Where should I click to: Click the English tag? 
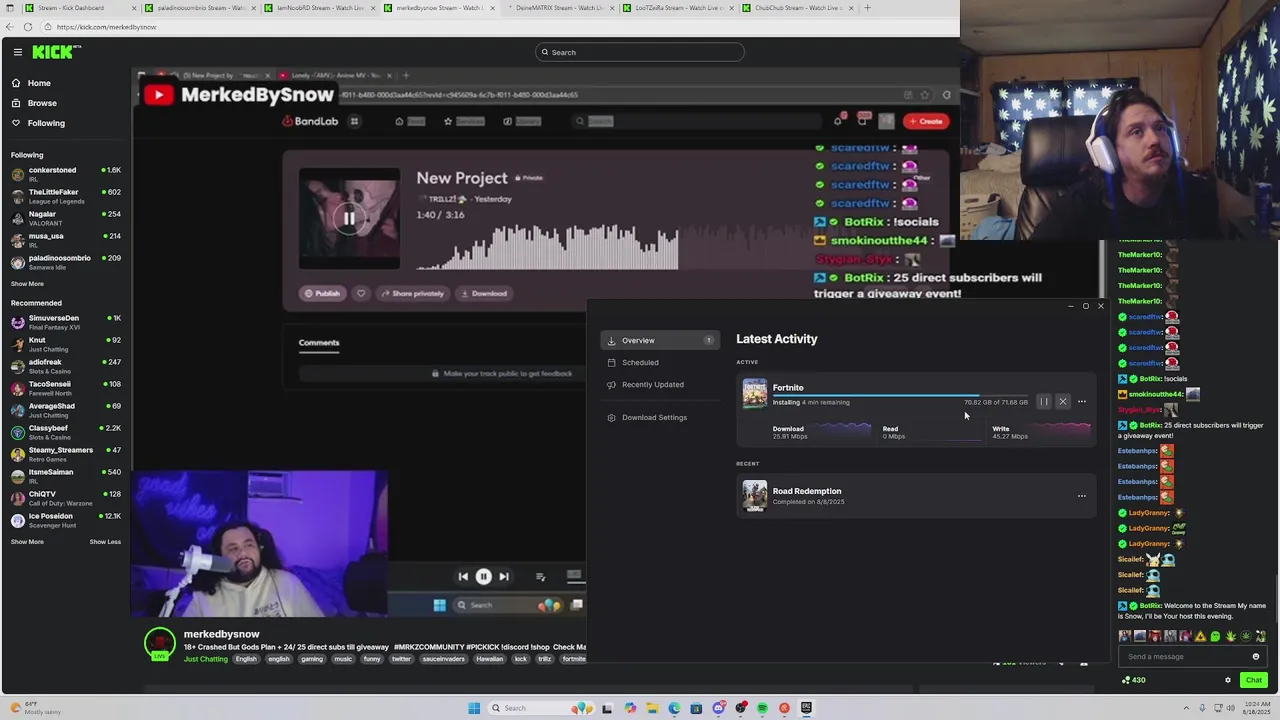pos(245,659)
